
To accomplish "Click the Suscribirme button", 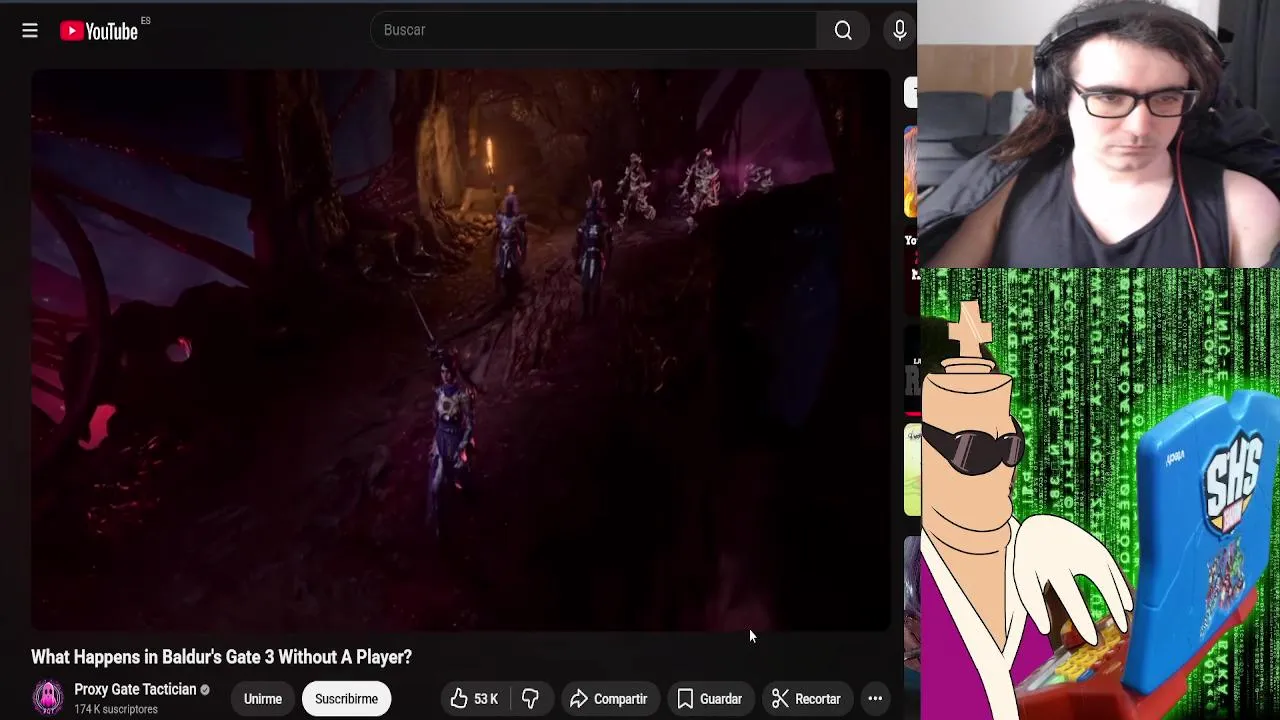I will pyautogui.click(x=346, y=699).
